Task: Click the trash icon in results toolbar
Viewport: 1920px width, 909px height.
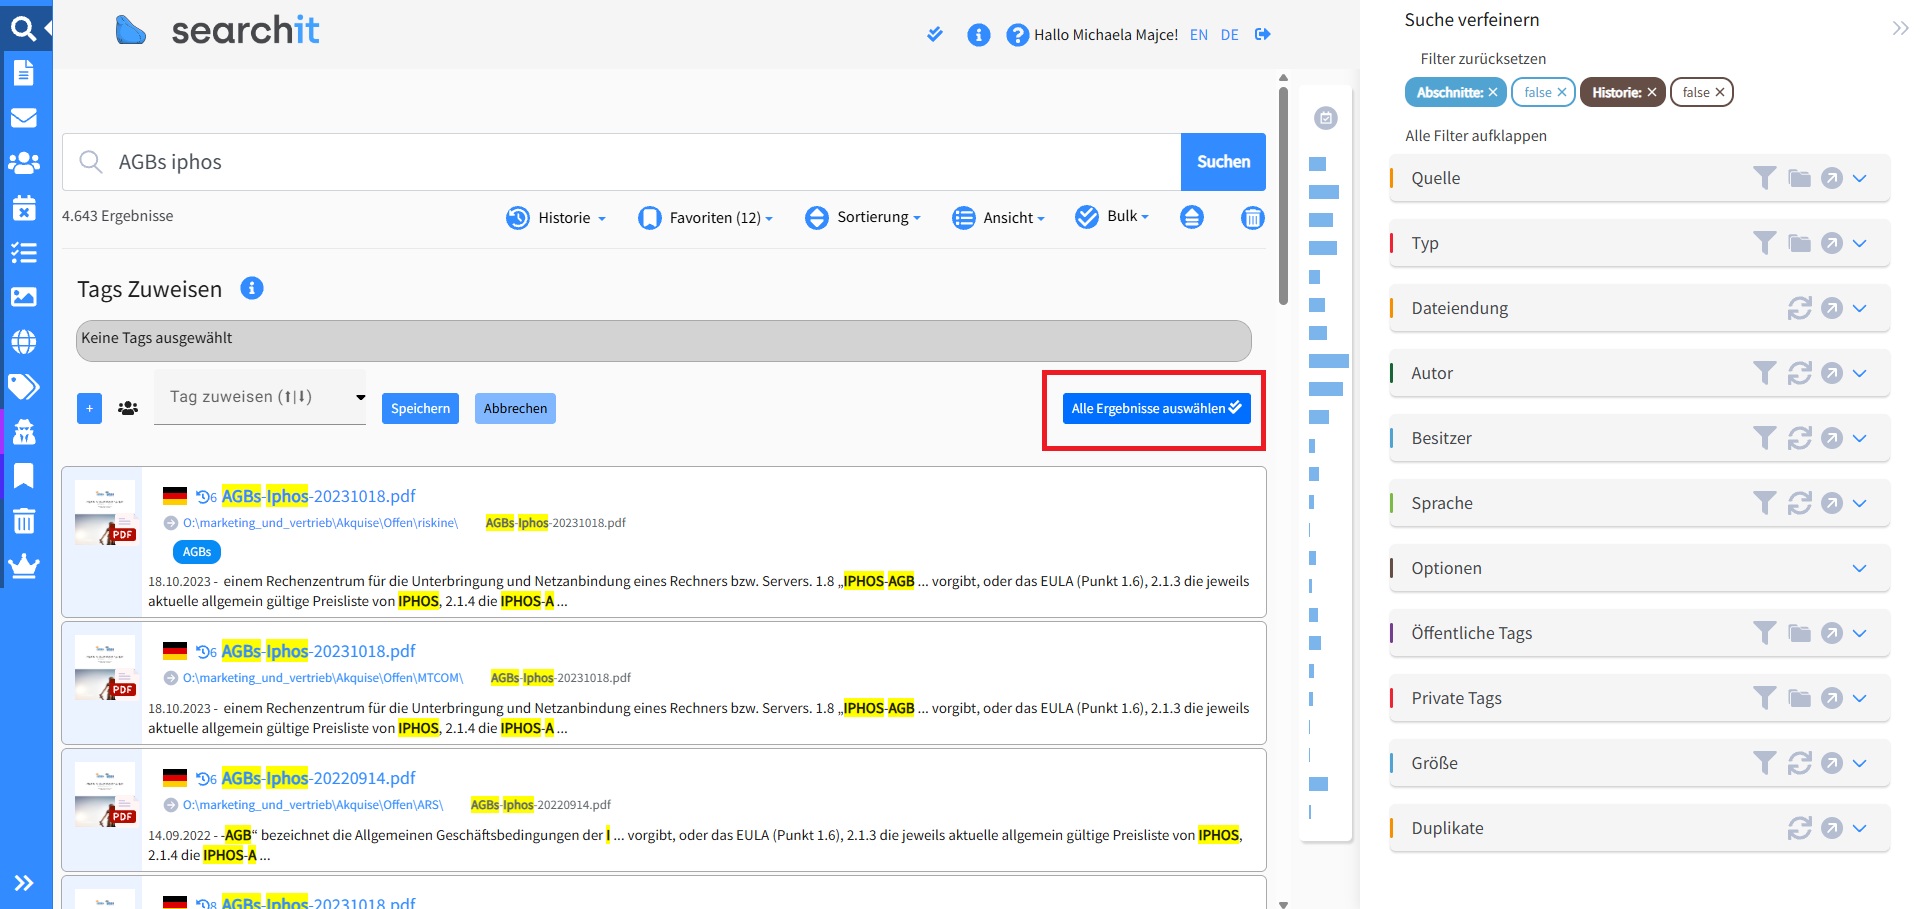Action: 1252,217
